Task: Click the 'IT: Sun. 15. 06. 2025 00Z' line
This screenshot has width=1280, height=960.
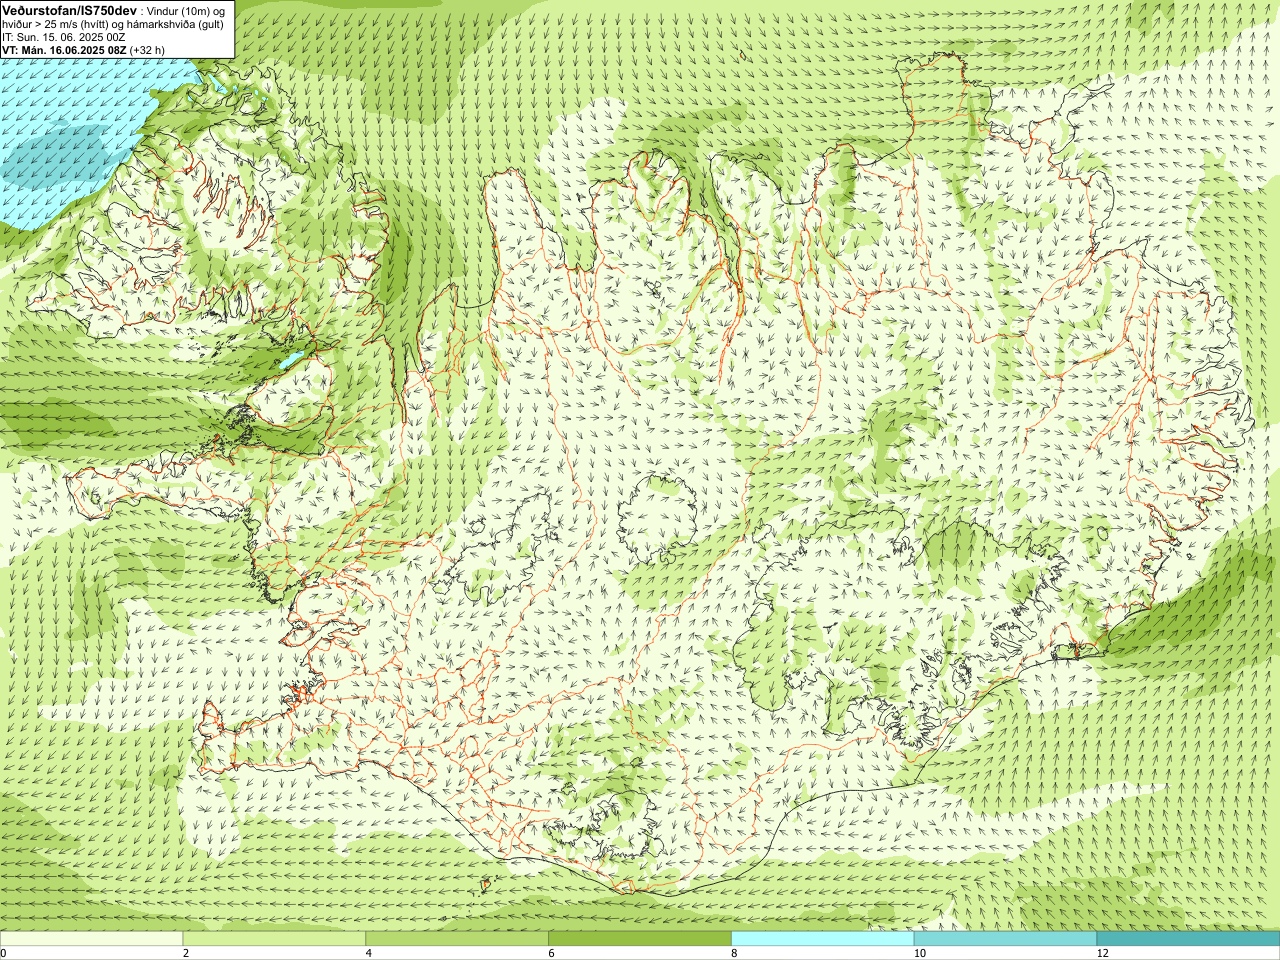Action: 64,37
